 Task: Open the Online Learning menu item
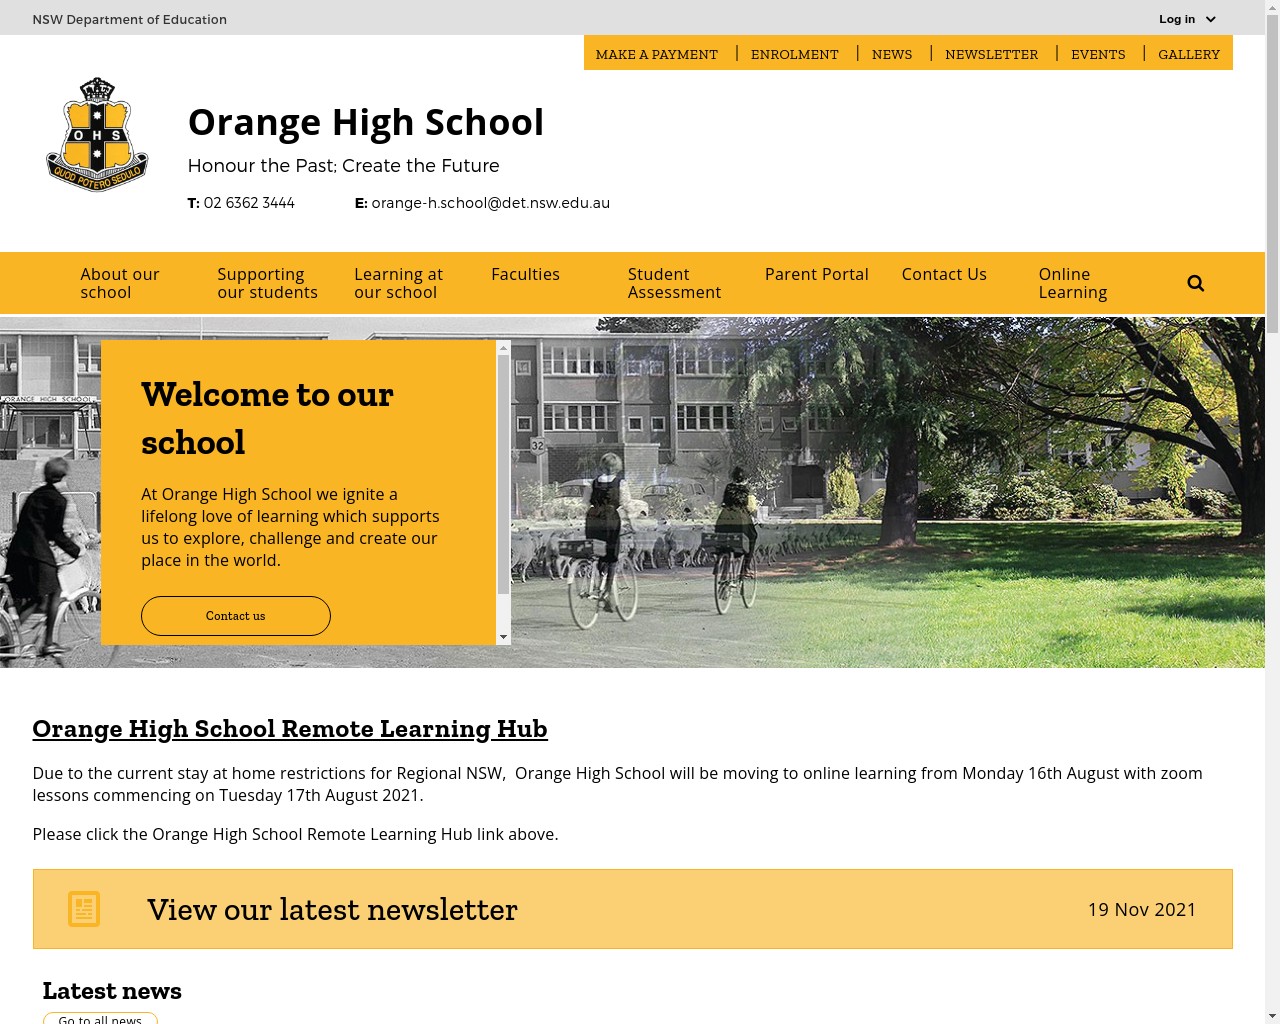[x=1073, y=283]
